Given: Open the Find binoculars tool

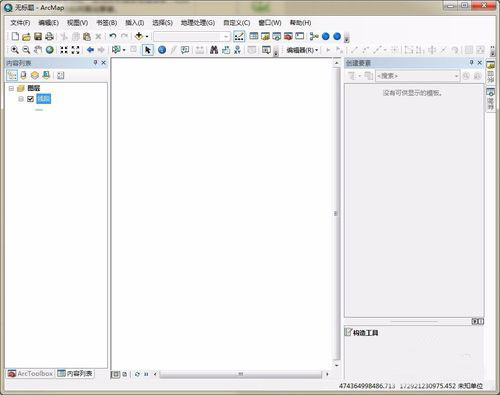Looking at the screenshot, I should click(x=214, y=50).
